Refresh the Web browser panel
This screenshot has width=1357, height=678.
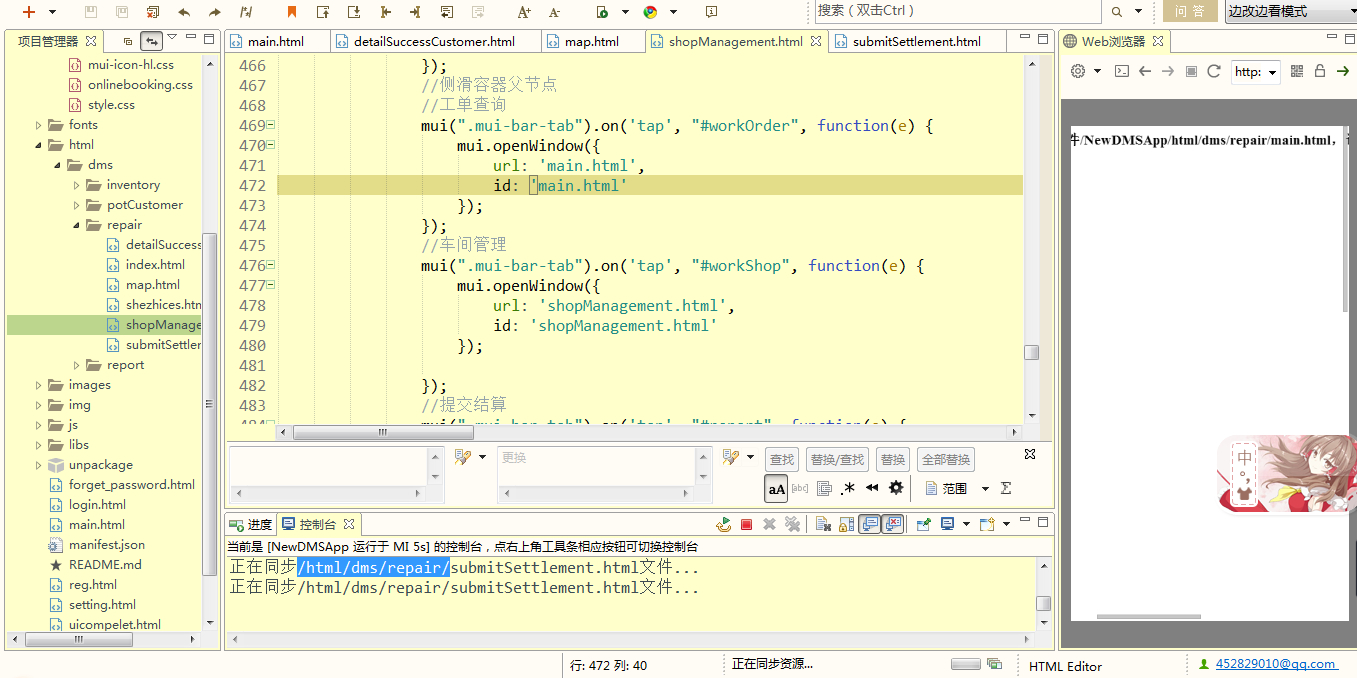(x=1214, y=71)
